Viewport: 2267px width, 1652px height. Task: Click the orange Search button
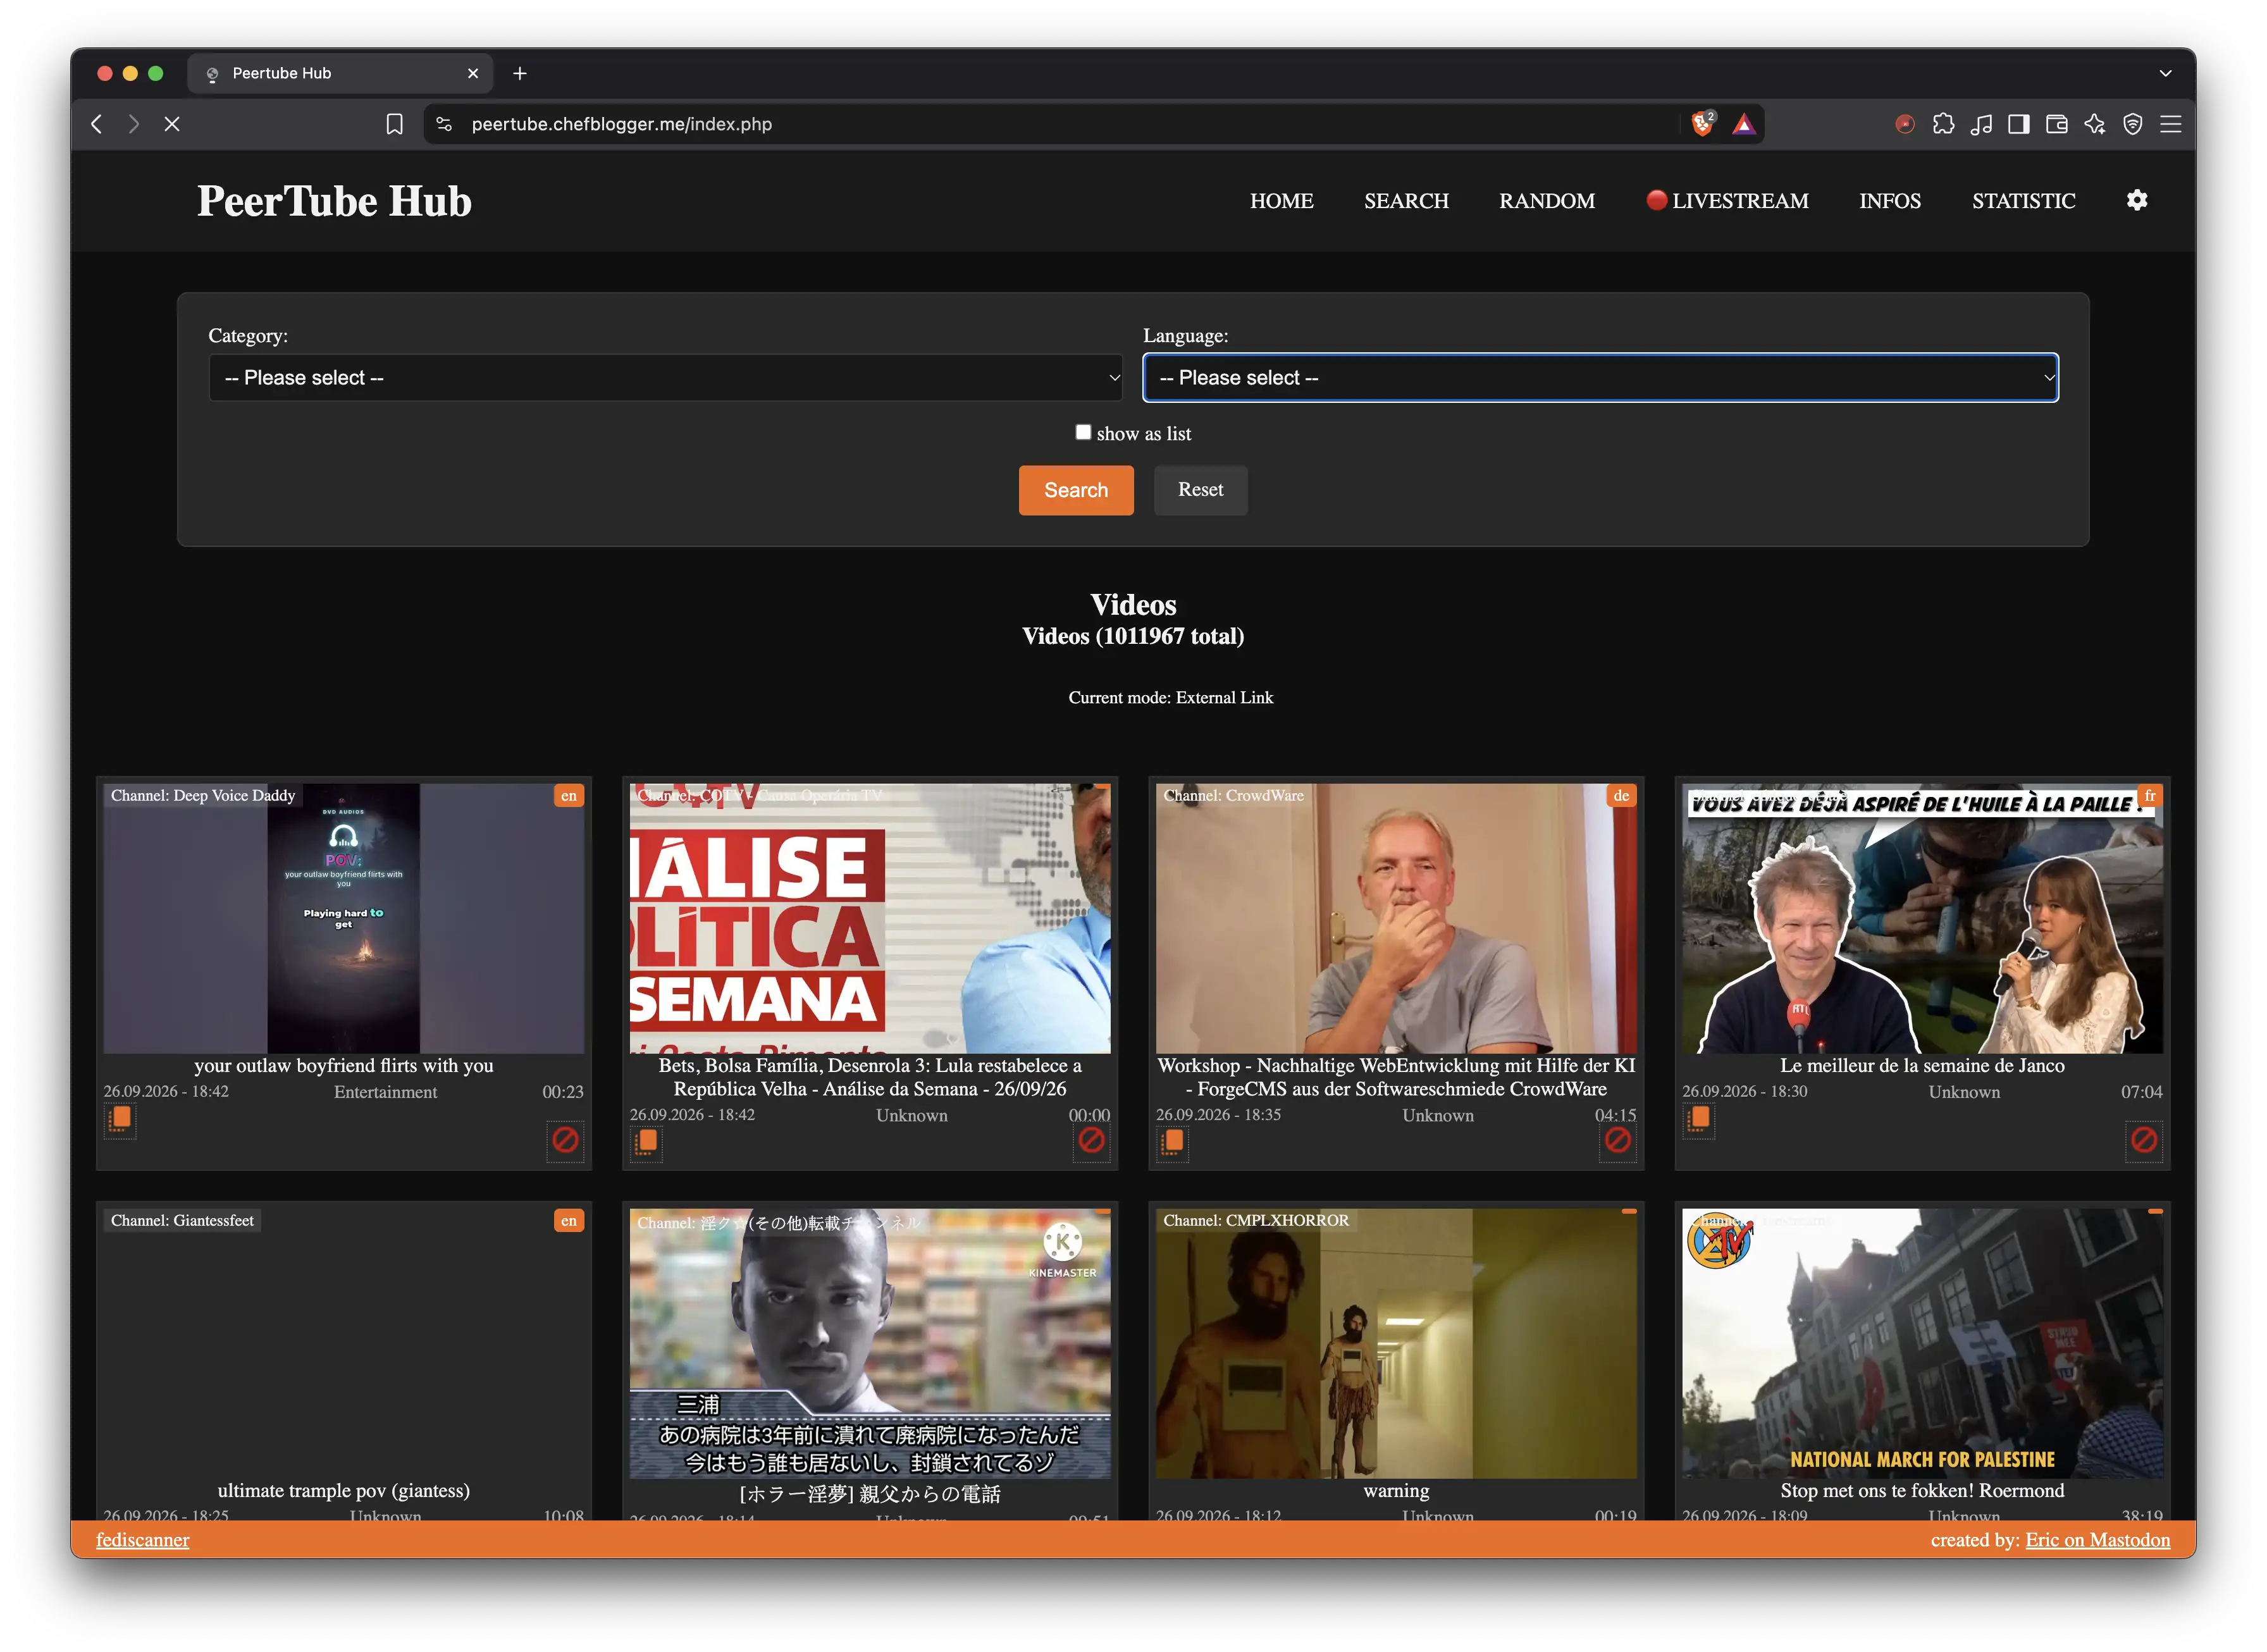point(1075,490)
